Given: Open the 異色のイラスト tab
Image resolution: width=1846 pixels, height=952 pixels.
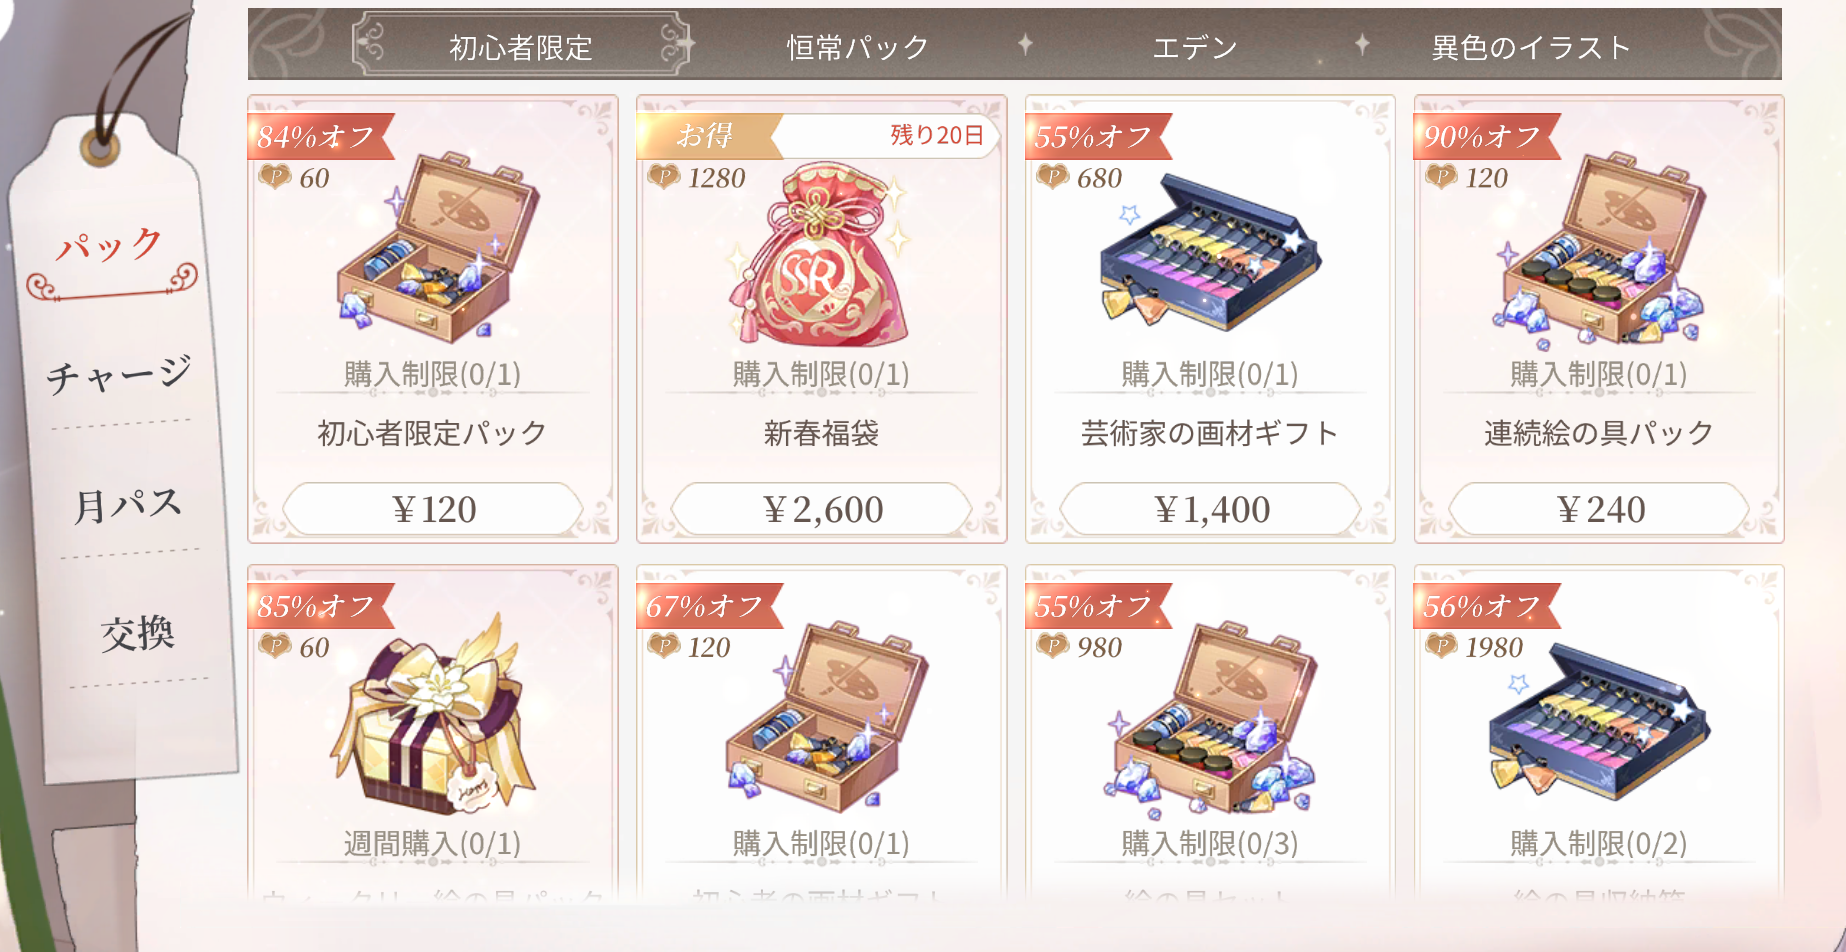Looking at the screenshot, I should (1531, 47).
